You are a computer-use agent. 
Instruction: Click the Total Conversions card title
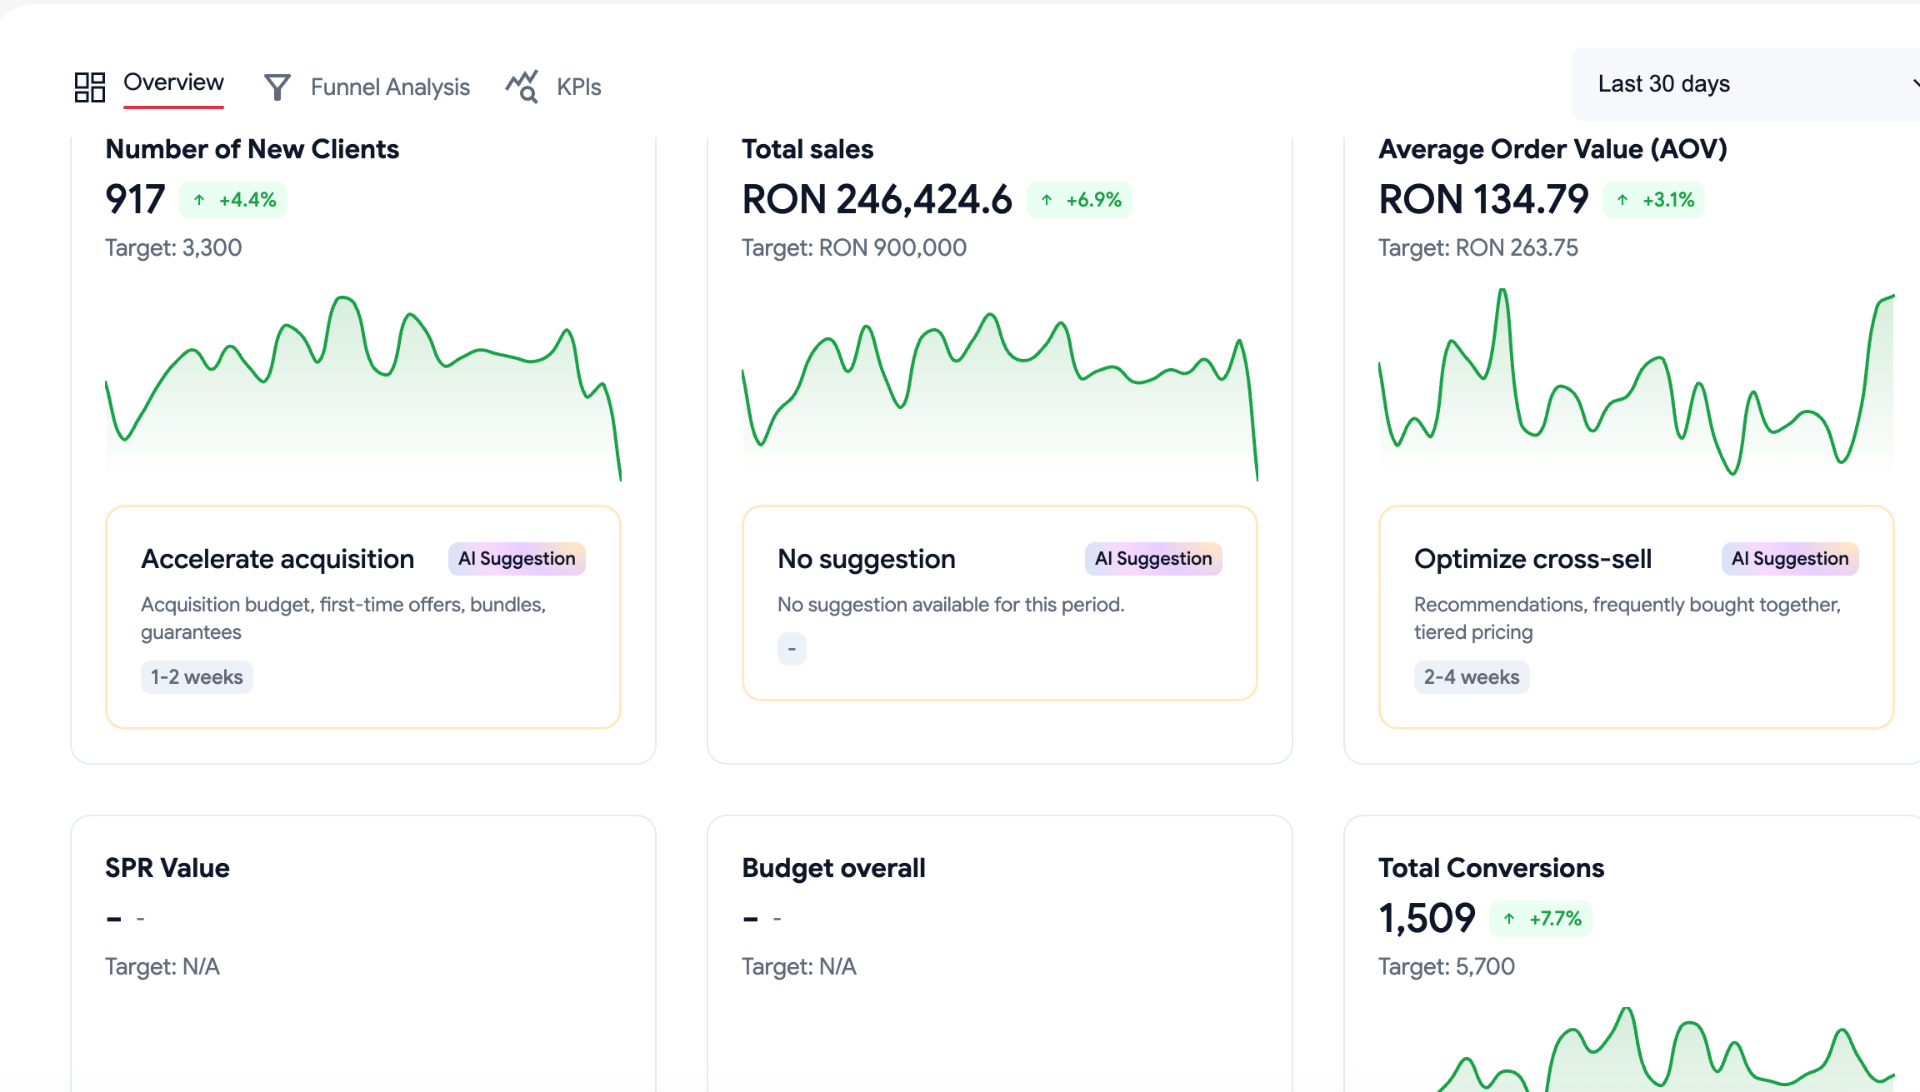tap(1491, 868)
